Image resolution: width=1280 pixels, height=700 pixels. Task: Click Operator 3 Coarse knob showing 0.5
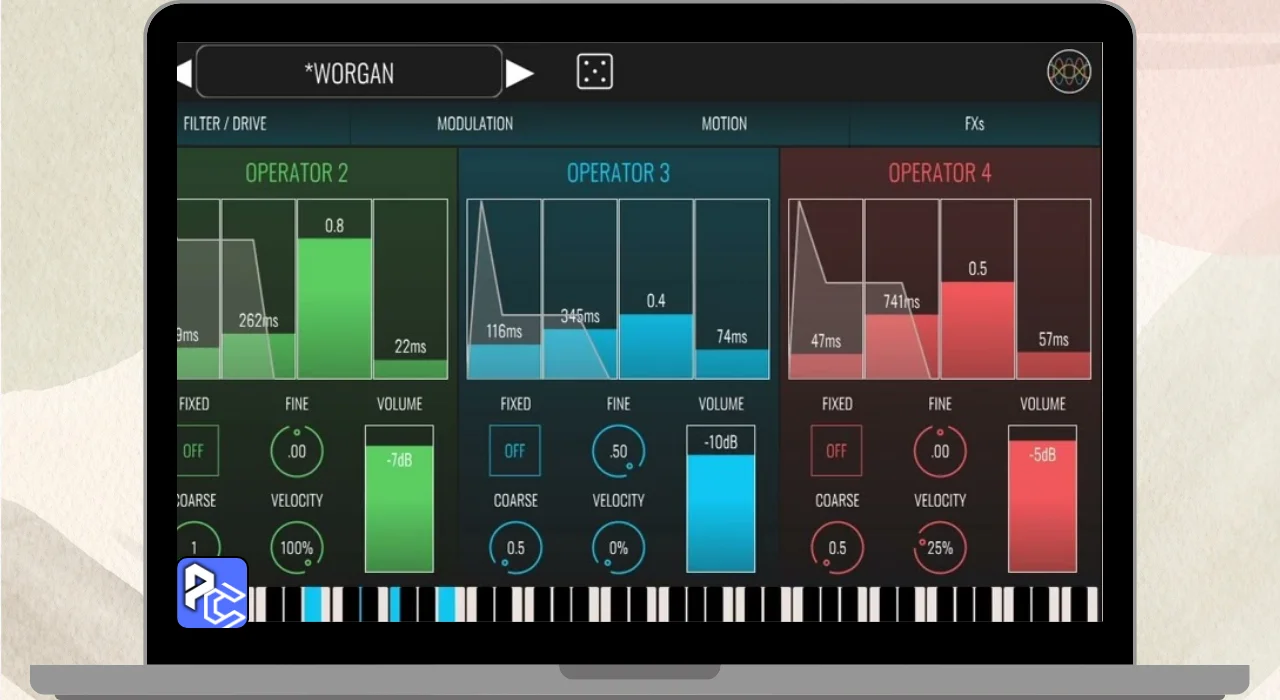[x=515, y=547]
